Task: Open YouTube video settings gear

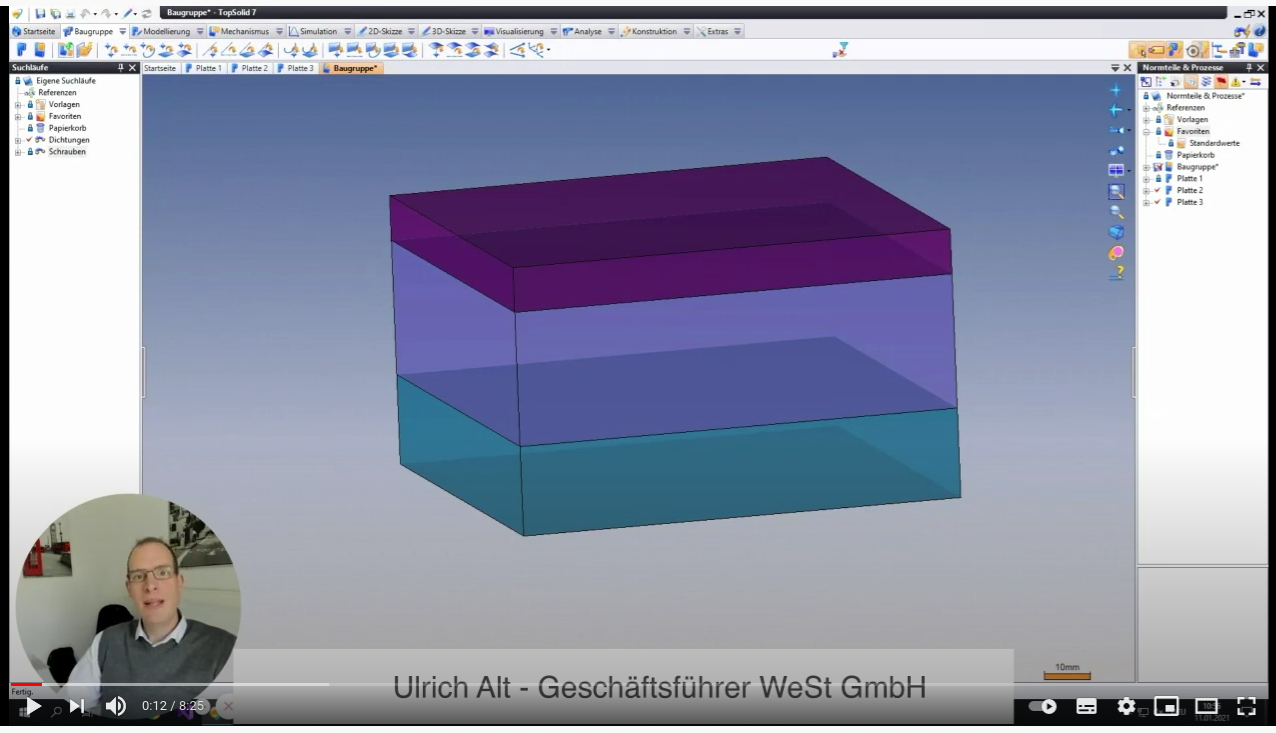Action: tap(1126, 706)
